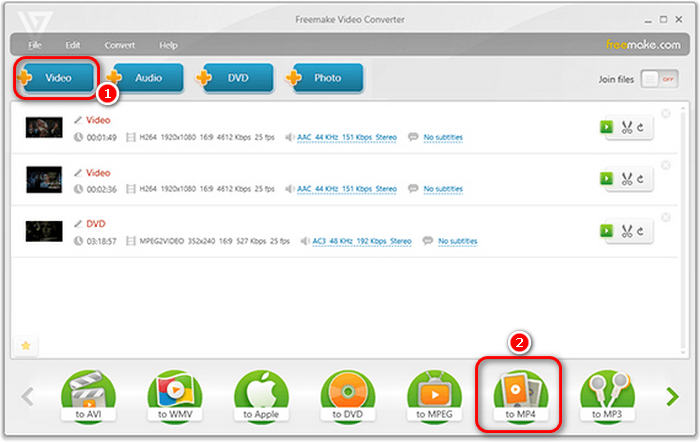
Task: Select the to MP4 format
Action: [521, 396]
